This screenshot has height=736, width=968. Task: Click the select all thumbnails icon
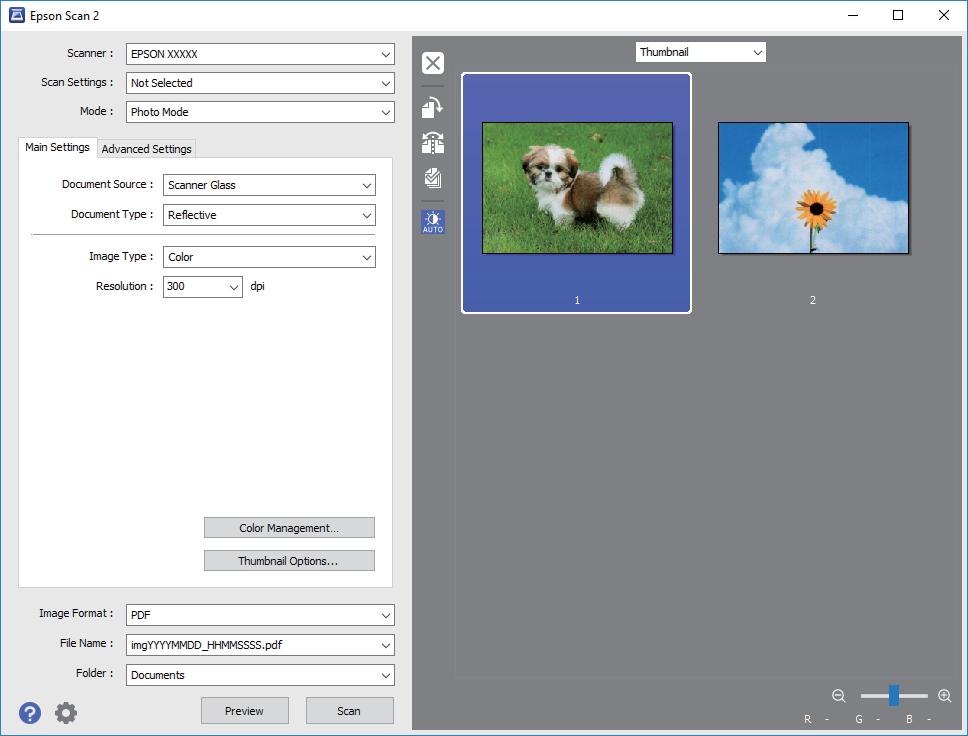pyautogui.click(x=433, y=178)
